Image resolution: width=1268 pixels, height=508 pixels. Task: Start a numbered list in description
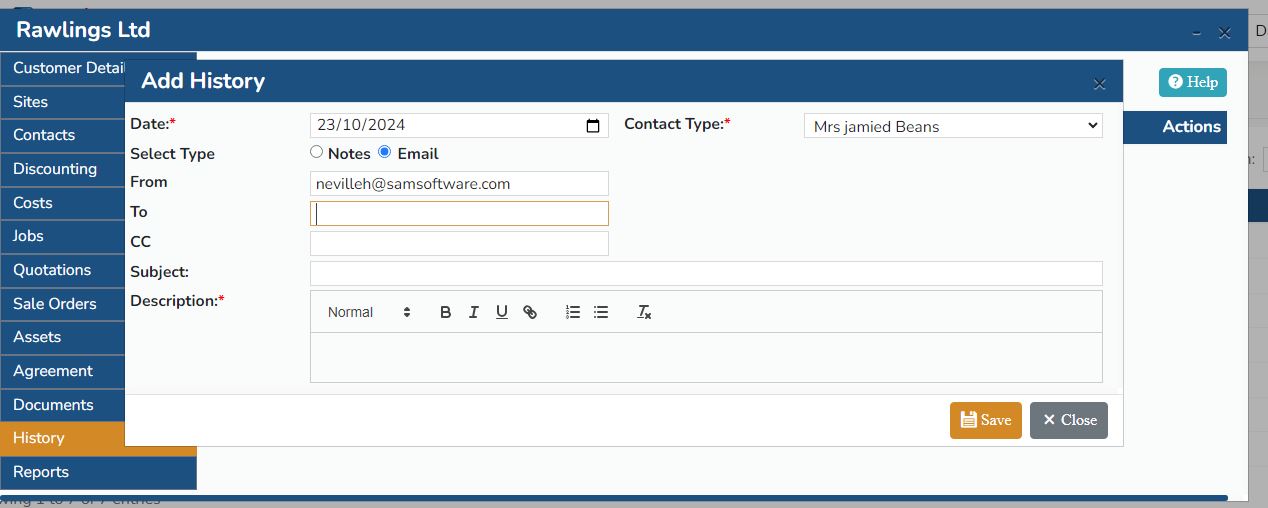coord(573,312)
